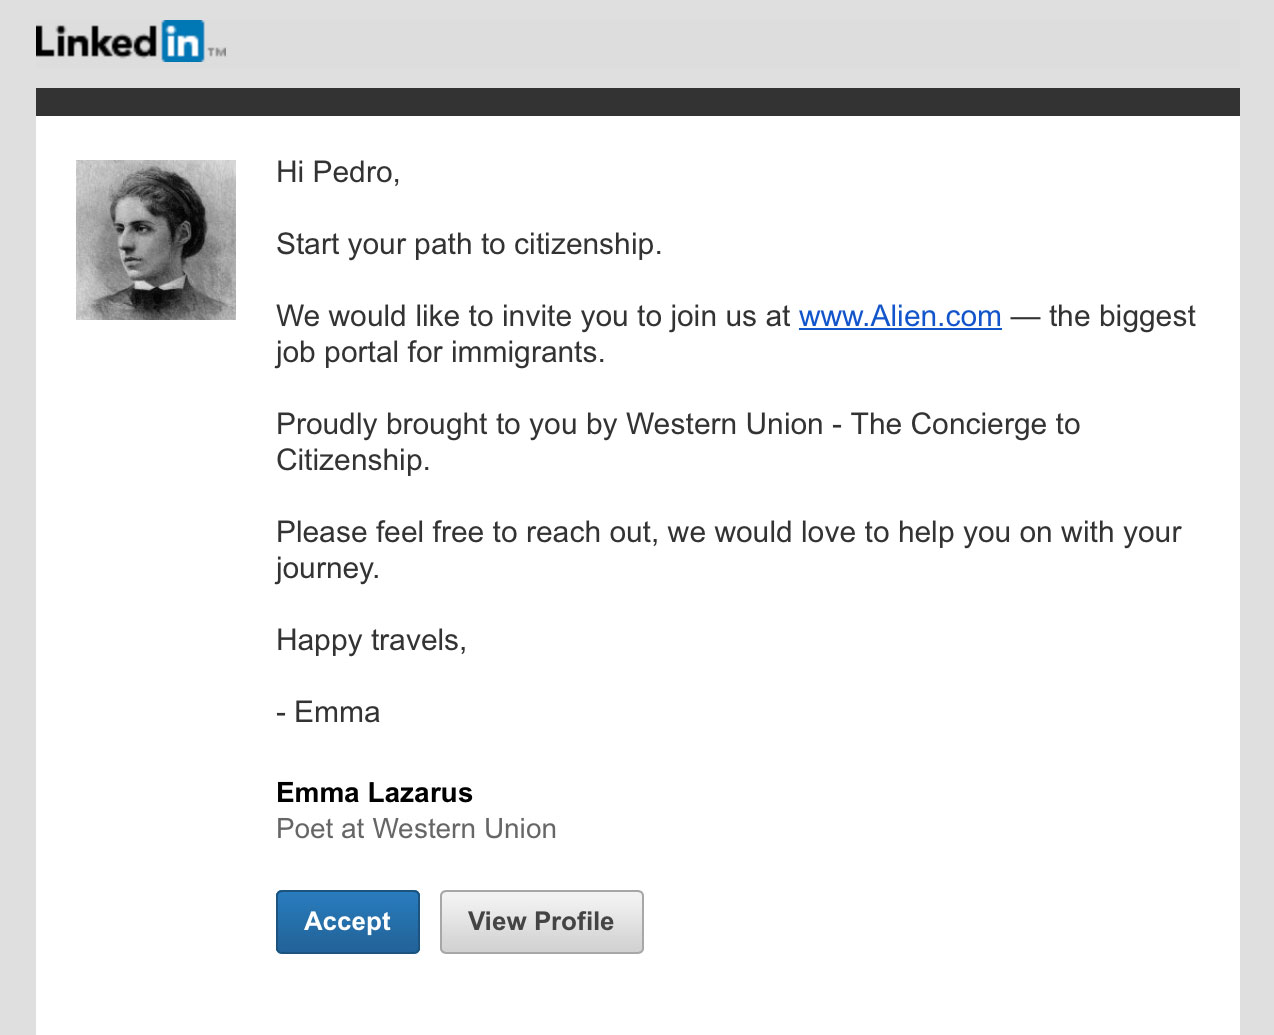Image resolution: width=1274 pixels, height=1035 pixels.
Task: Click the LinkedIn logo in the header
Action: 130,41
